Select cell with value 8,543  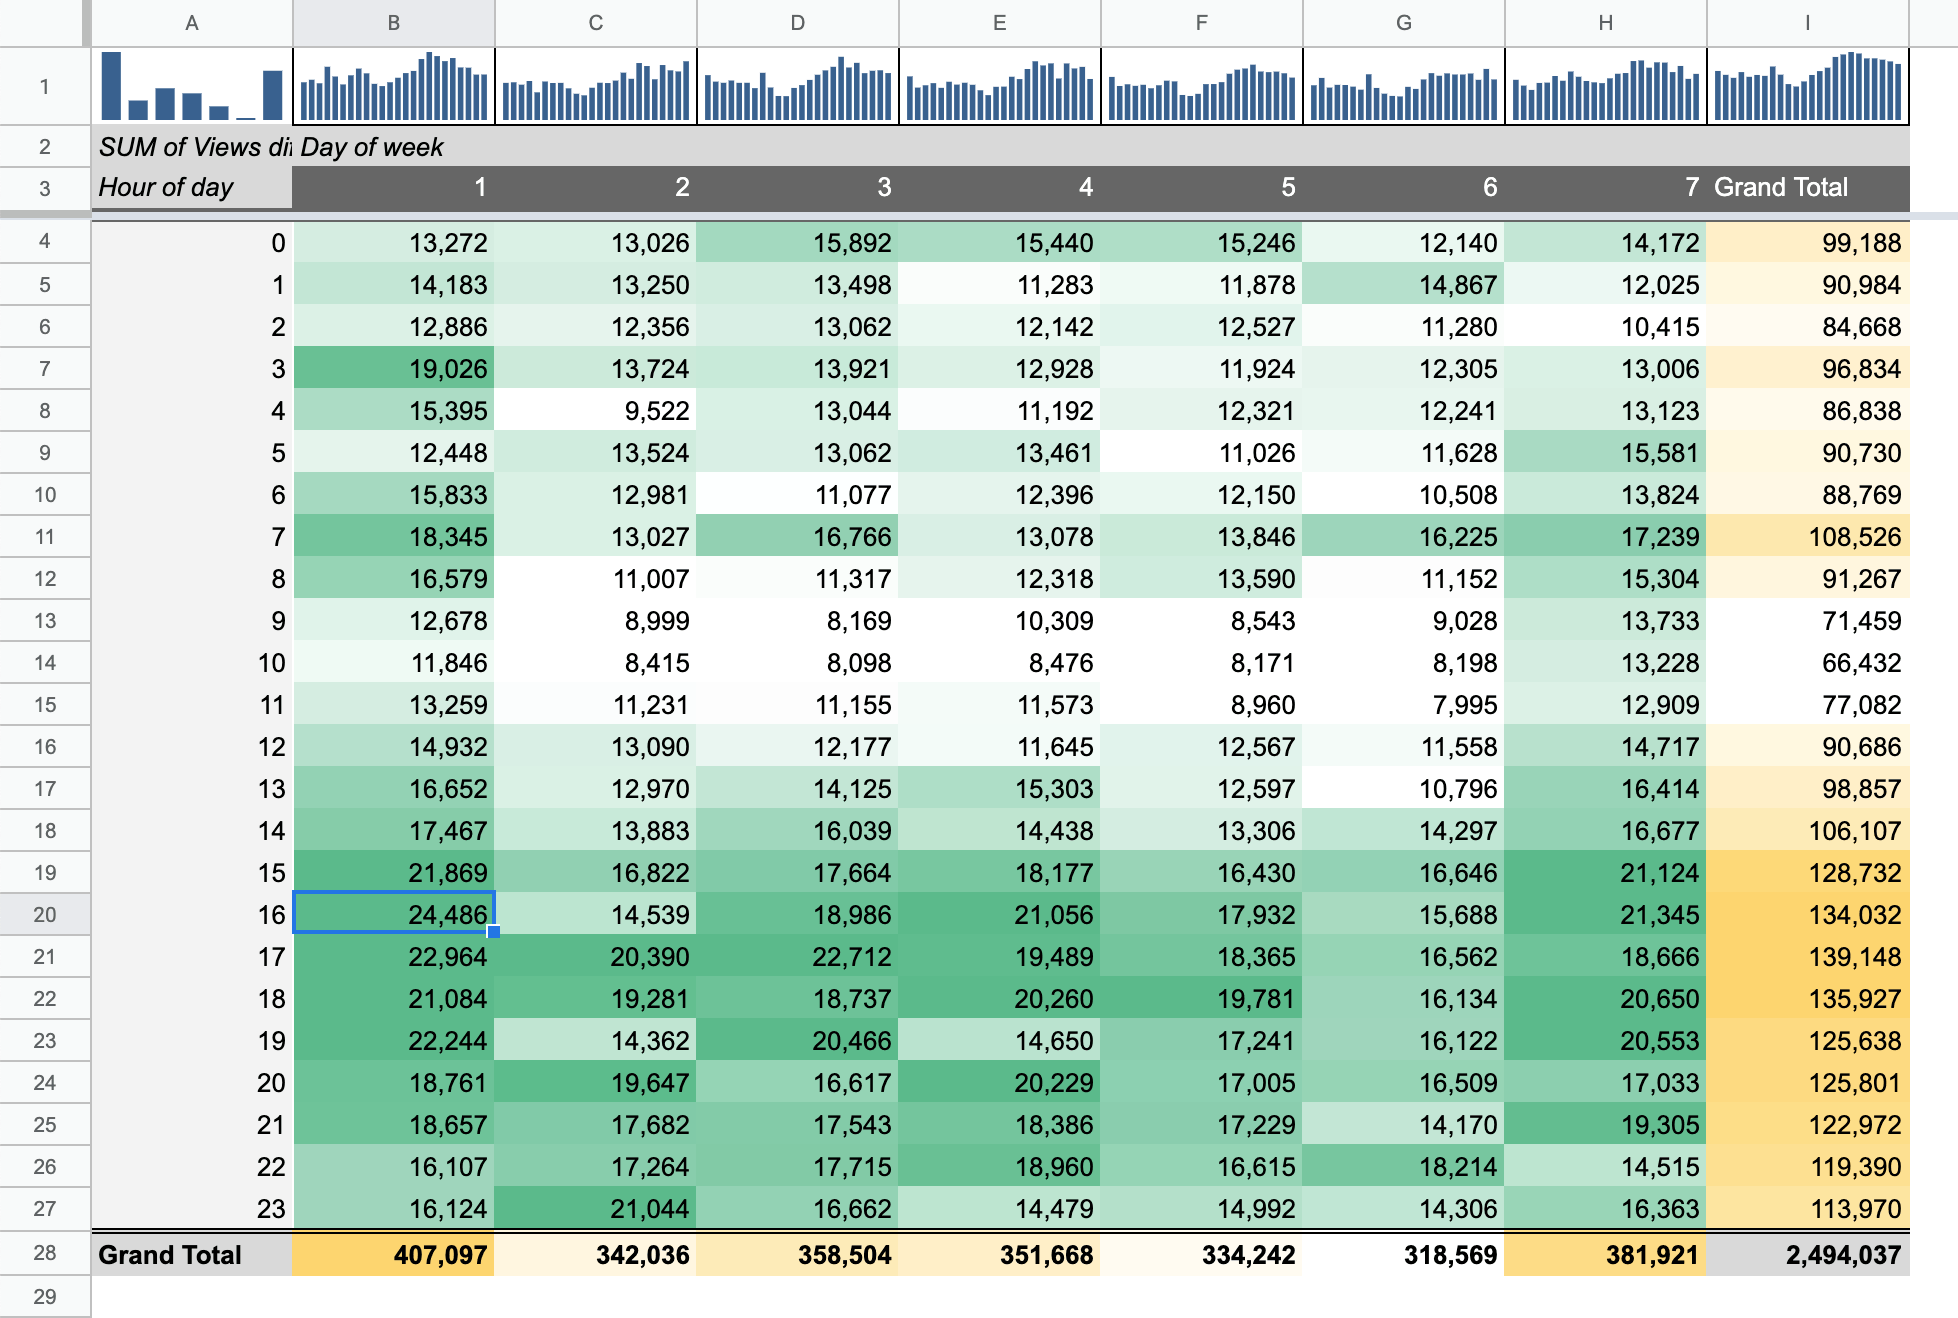pos(1202,620)
